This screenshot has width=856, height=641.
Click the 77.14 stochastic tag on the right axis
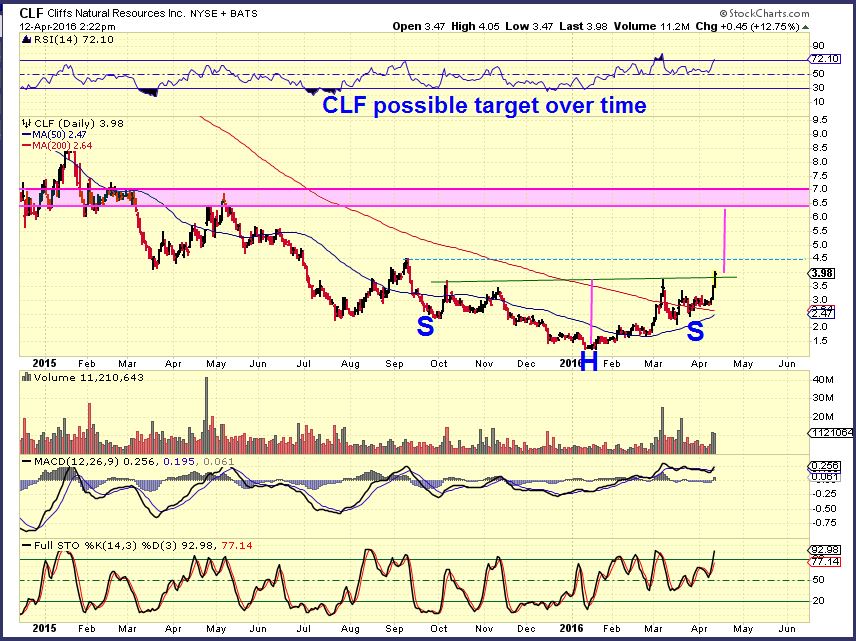tap(824, 561)
